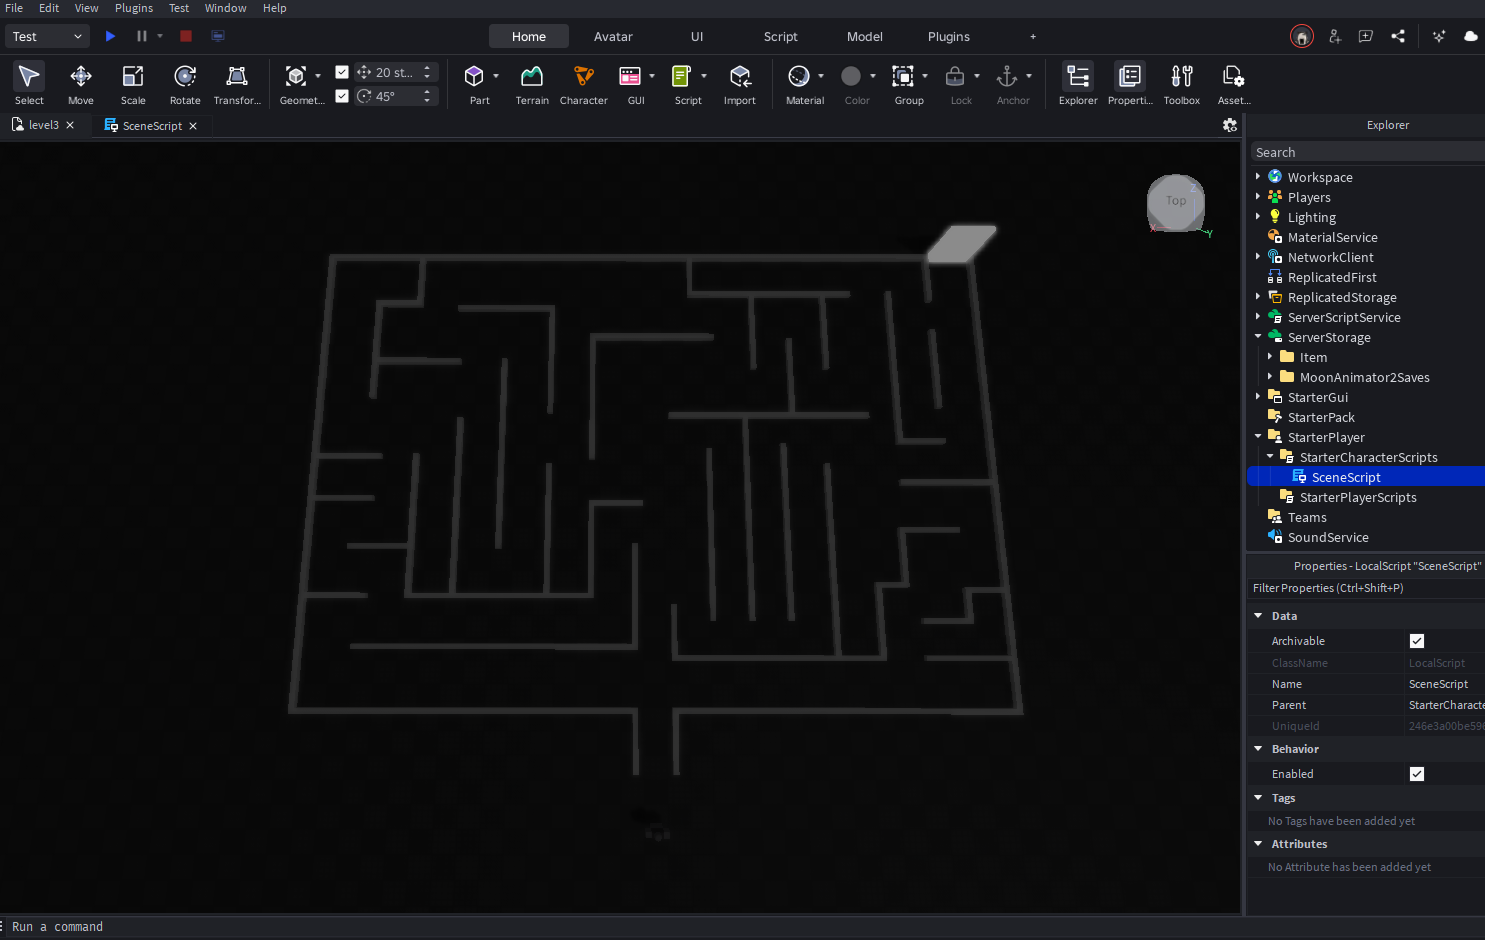Select the Move tool
The width and height of the screenshot is (1485, 940).
point(80,83)
